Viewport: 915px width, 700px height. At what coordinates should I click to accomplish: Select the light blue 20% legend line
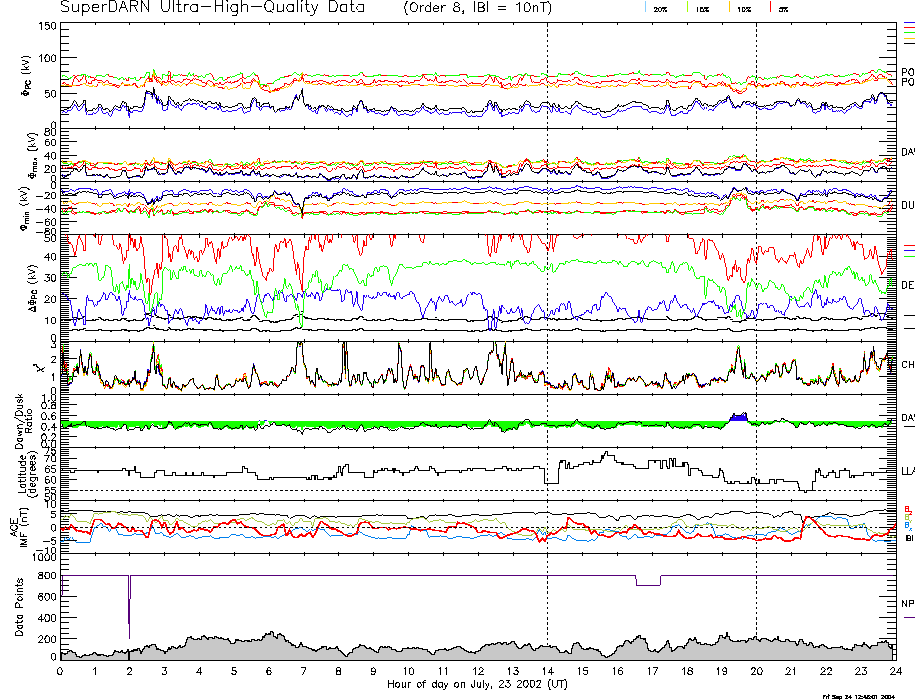[x=645, y=7]
